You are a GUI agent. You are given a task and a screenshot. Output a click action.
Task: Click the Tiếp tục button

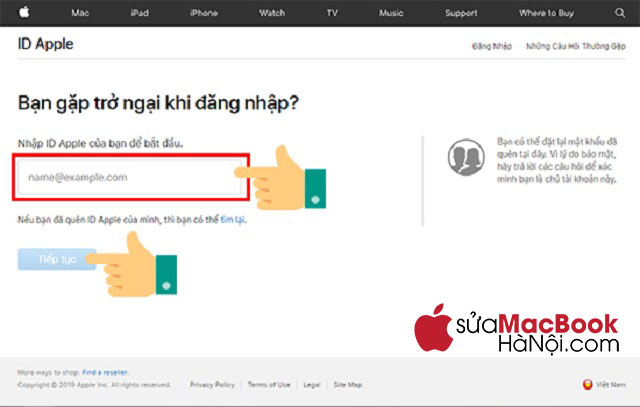(57, 259)
